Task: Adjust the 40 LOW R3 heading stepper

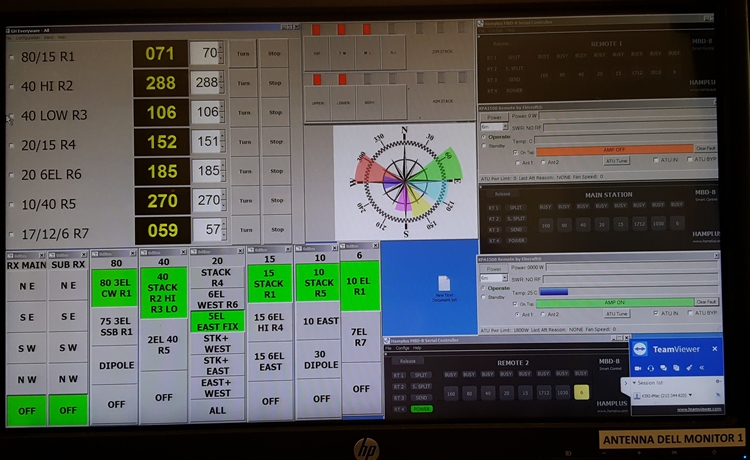Action: click(x=222, y=112)
